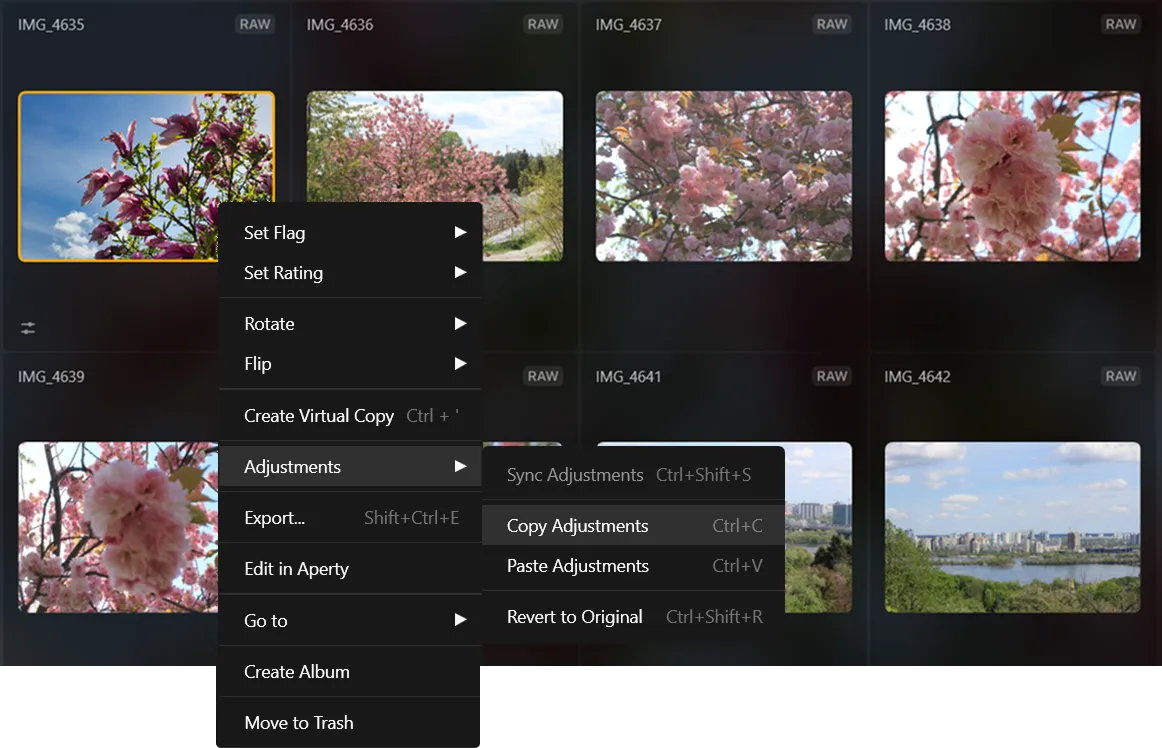The image size is (1162, 748).
Task: Click the Ctrl+Shift+S shortcut label
Action: coord(703,474)
